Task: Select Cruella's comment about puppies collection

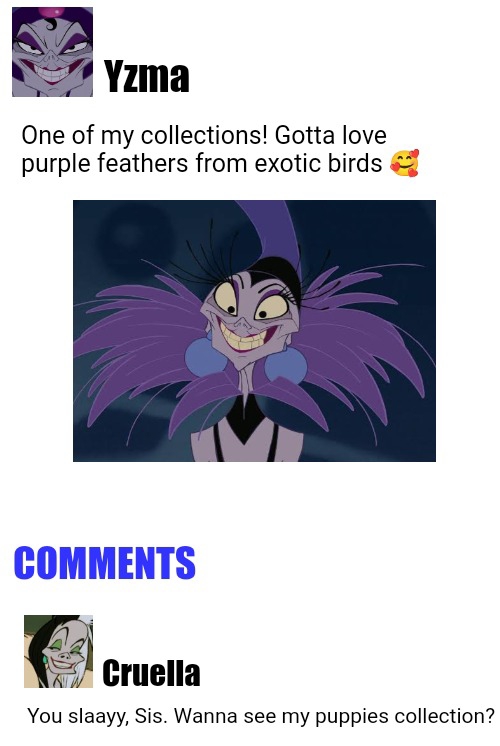Action: tap(261, 716)
